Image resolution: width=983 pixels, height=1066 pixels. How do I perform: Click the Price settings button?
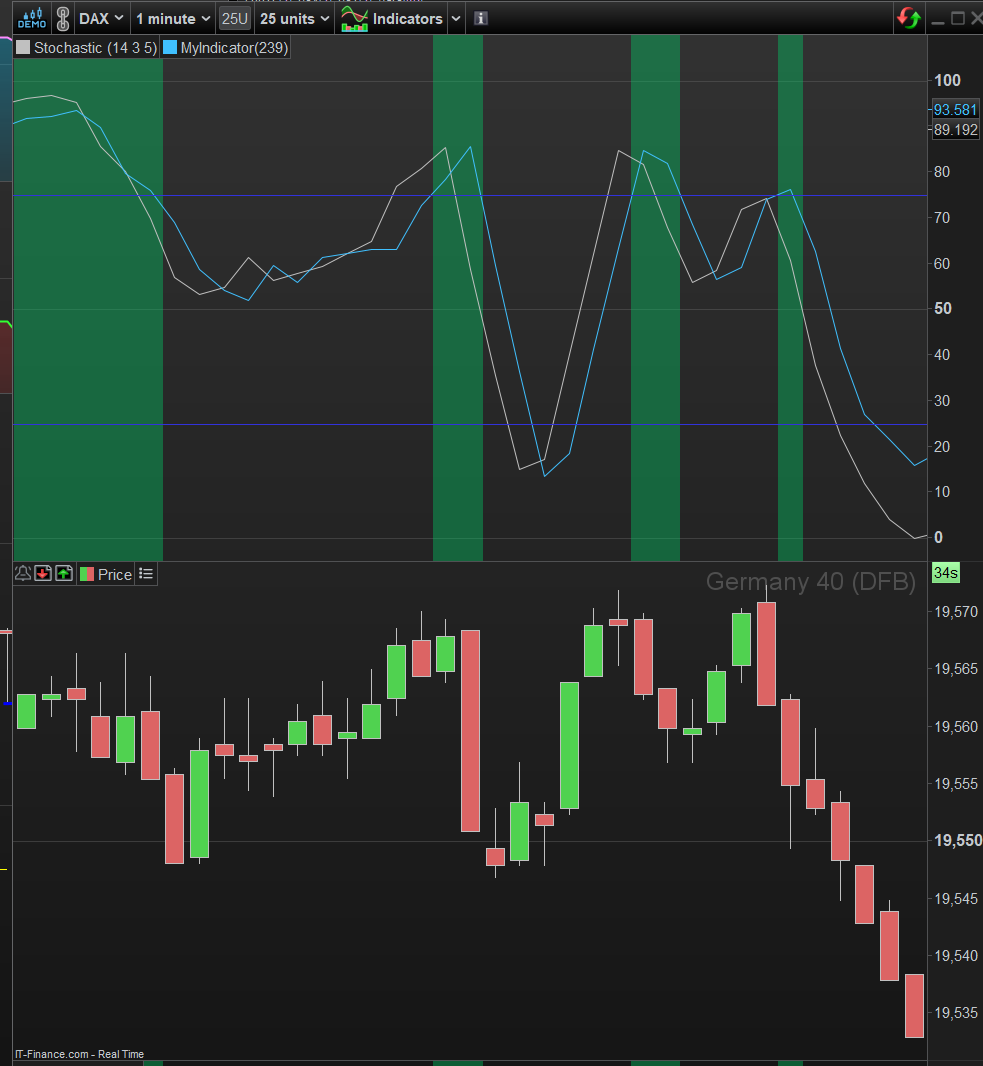(106, 574)
